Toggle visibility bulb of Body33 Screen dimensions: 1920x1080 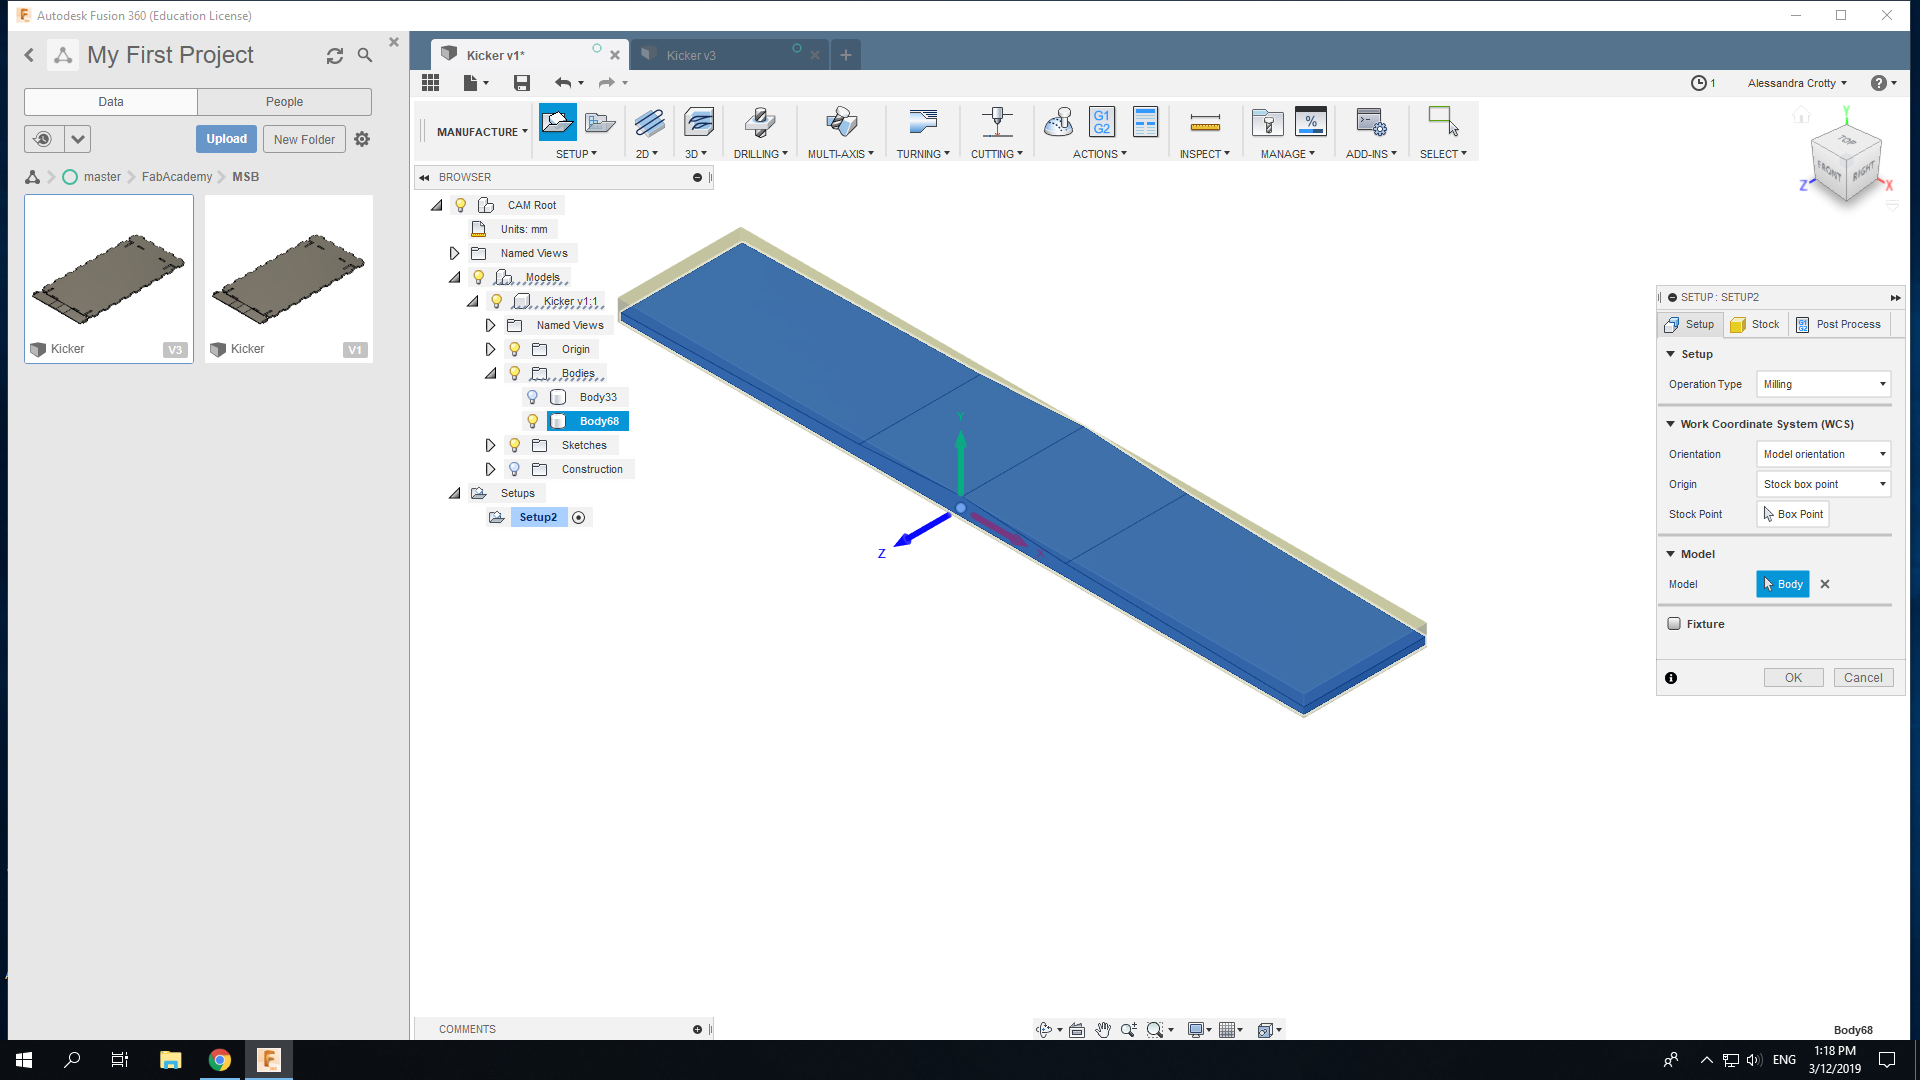pyautogui.click(x=532, y=397)
